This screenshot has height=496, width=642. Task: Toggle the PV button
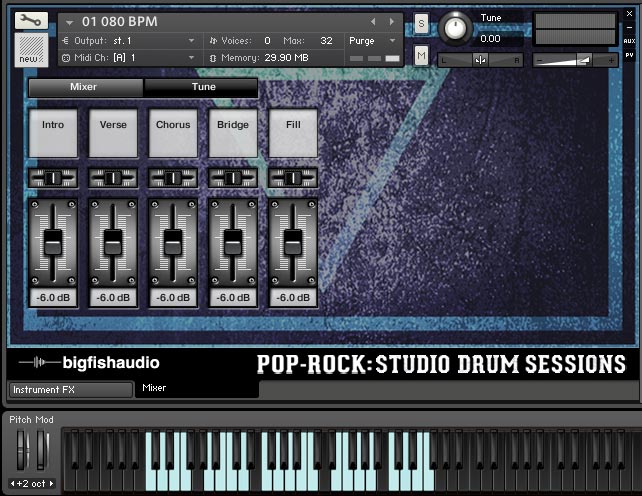pos(629,55)
